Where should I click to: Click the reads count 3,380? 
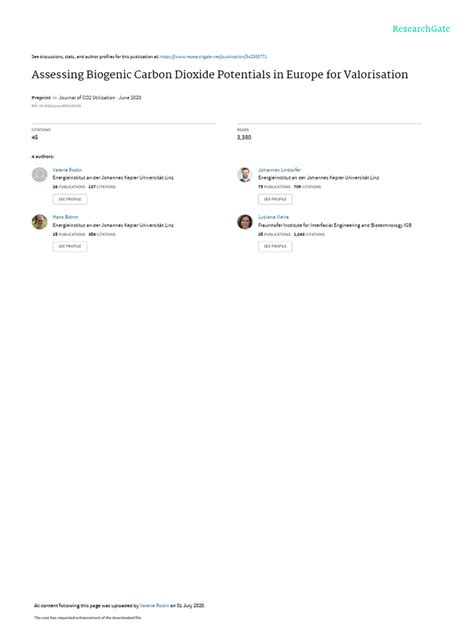[x=244, y=137]
